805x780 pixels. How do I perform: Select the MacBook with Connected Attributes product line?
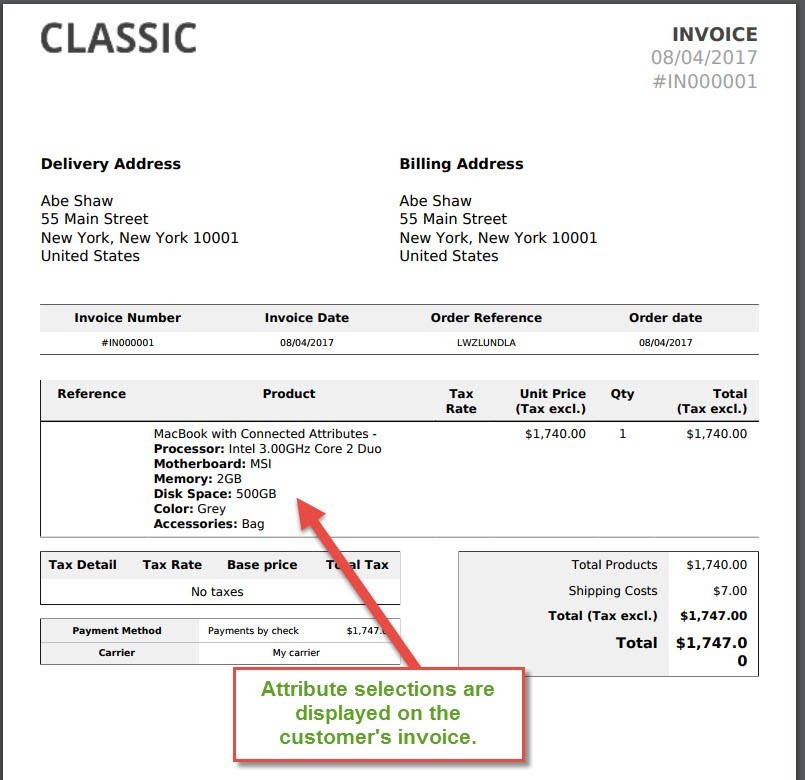click(x=265, y=434)
